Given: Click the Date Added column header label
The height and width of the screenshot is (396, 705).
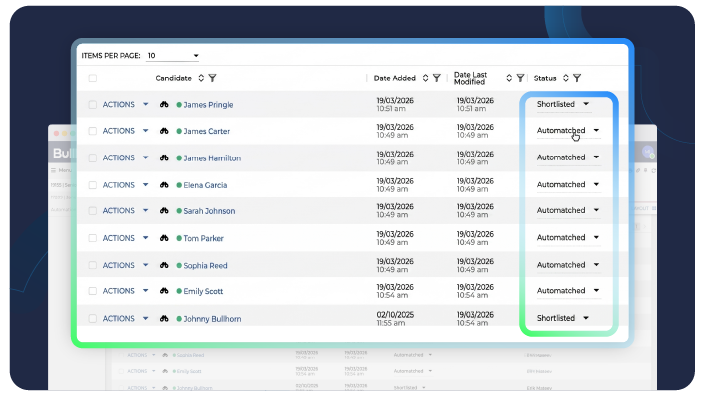Looking at the screenshot, I should pyautogui.click(x=395, y=78).
